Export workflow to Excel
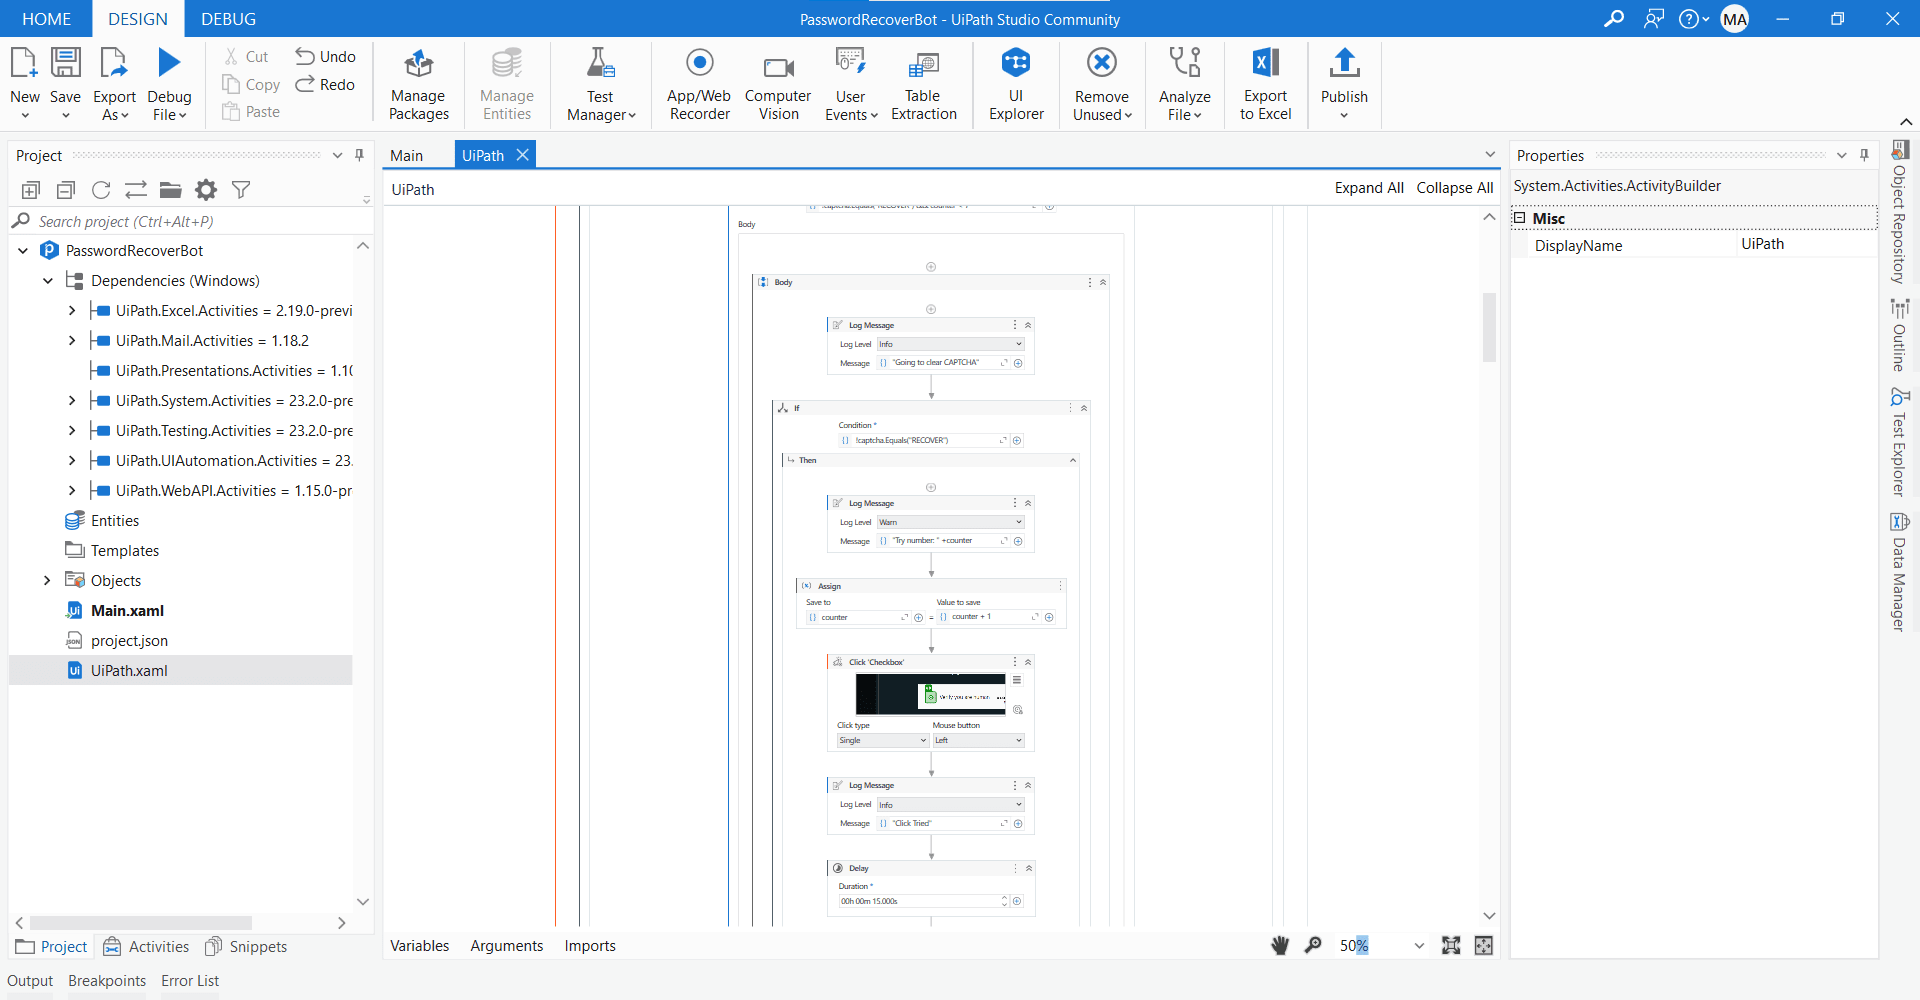 1265,84
